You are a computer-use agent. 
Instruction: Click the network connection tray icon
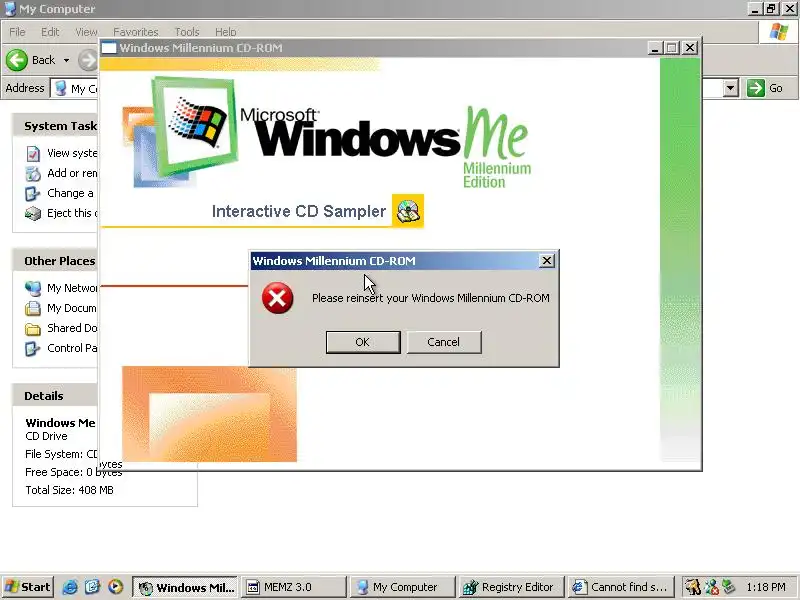[729, 587]
